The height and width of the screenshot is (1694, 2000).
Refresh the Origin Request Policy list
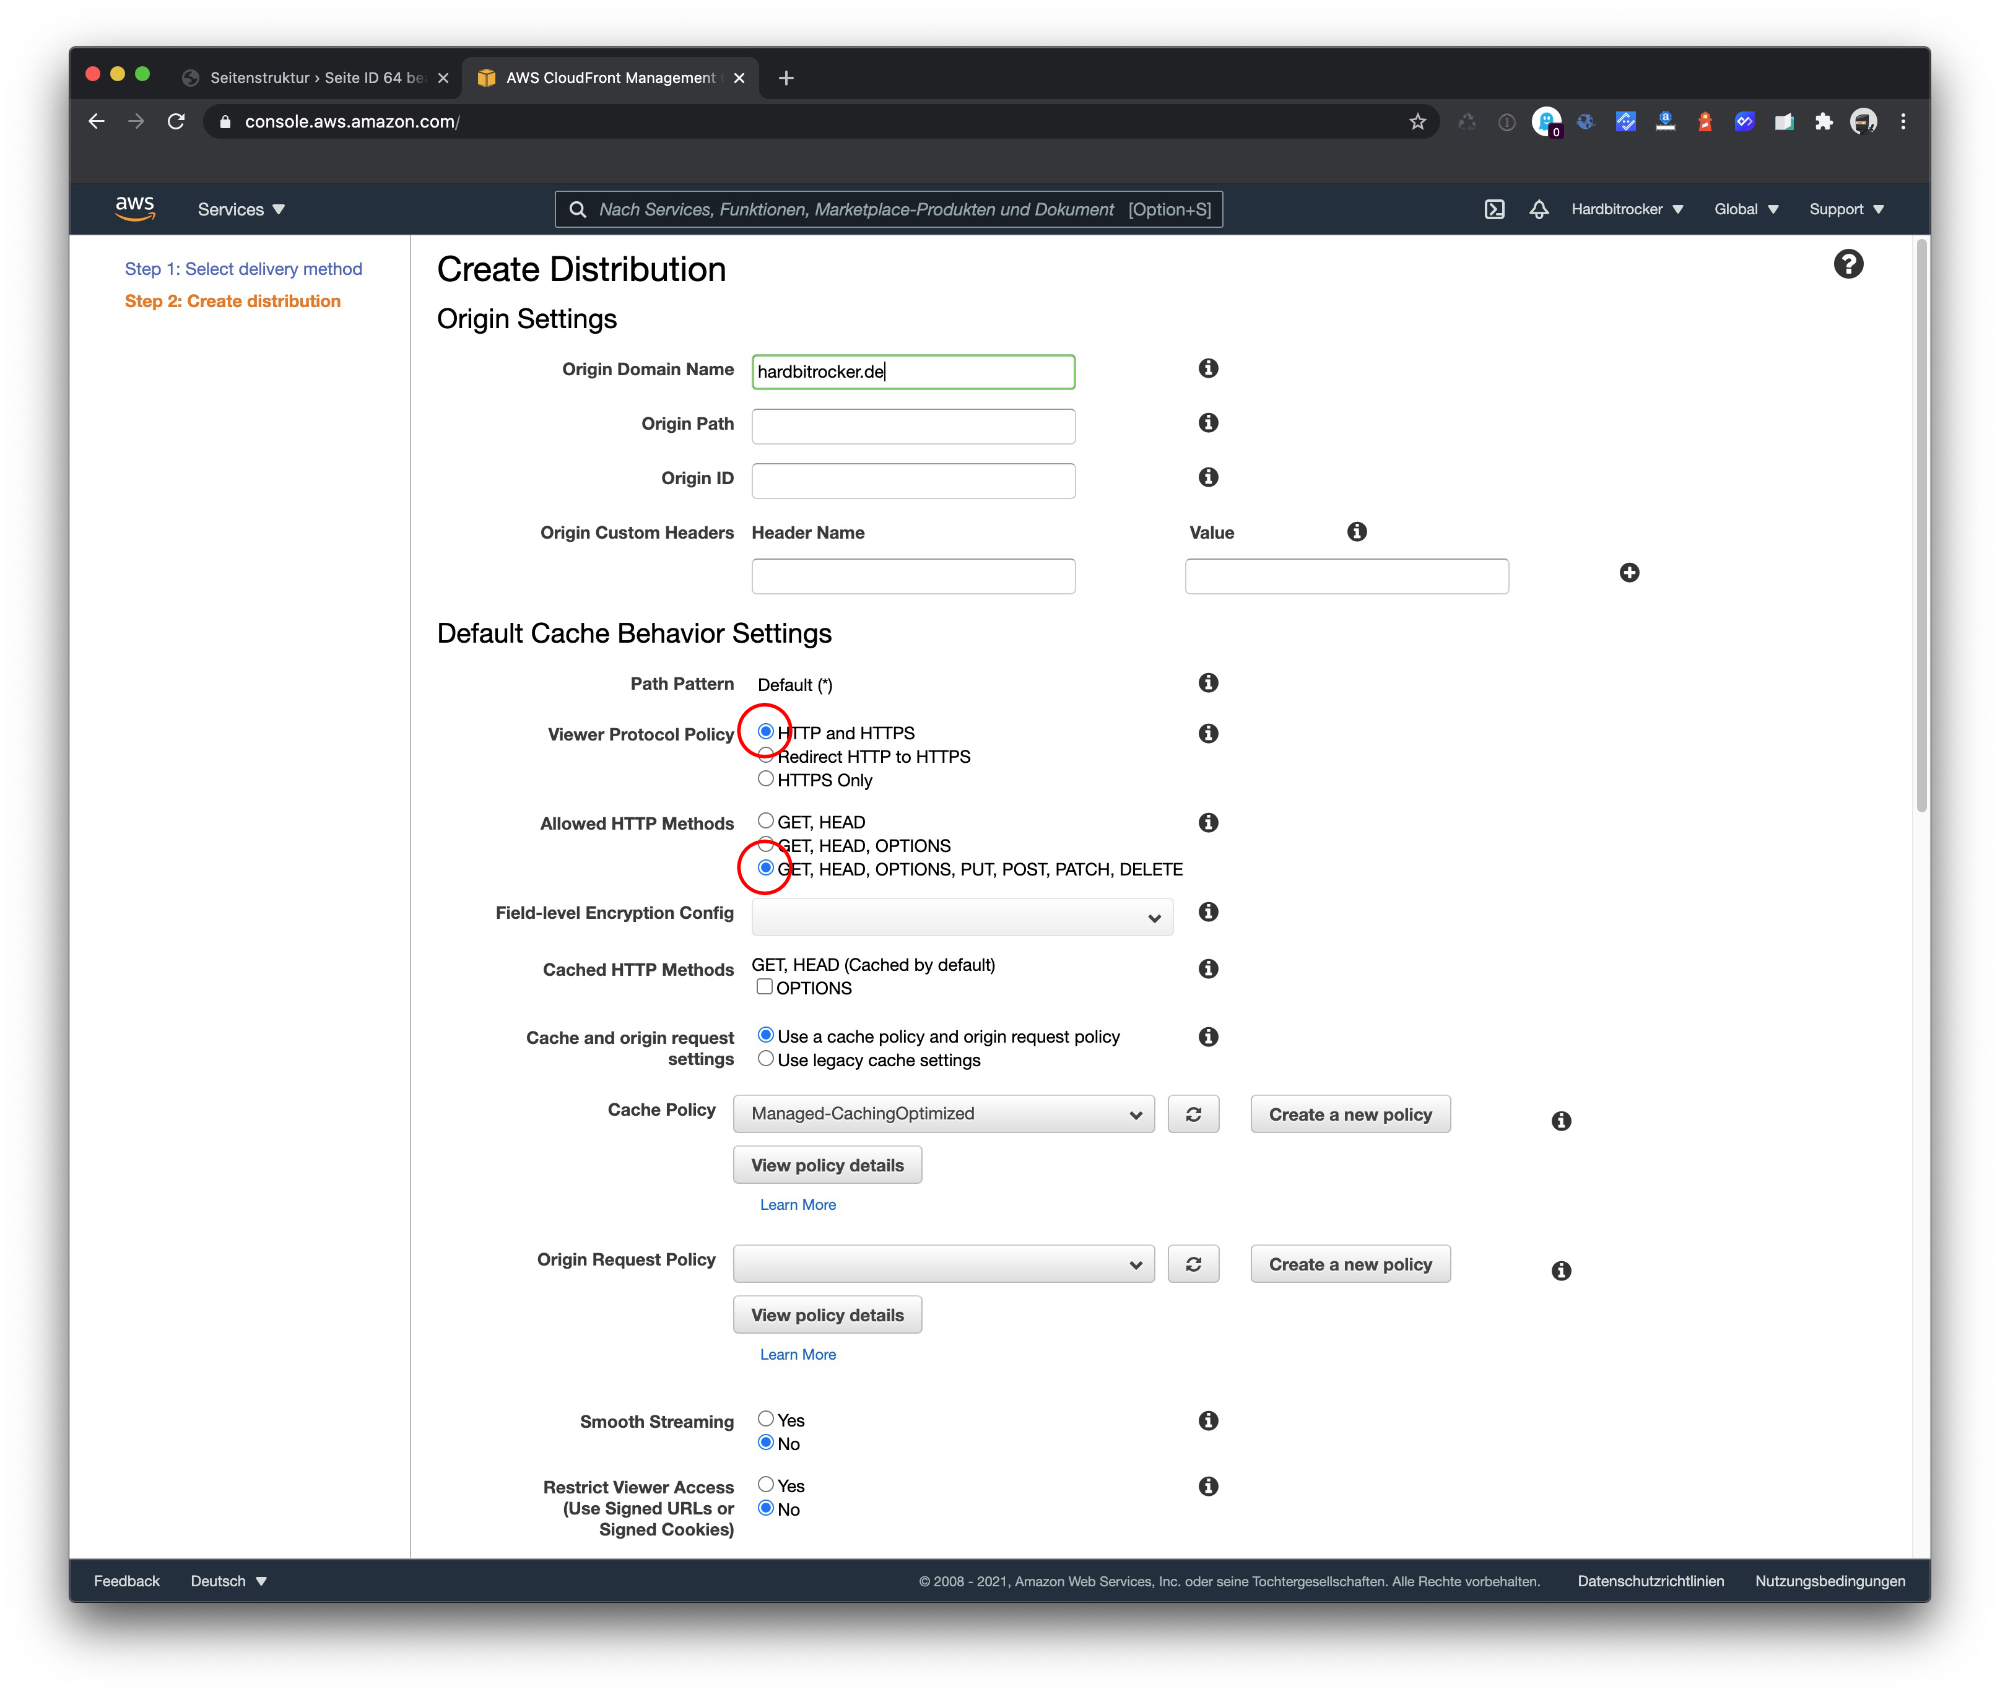(x=1193, y=1264)
